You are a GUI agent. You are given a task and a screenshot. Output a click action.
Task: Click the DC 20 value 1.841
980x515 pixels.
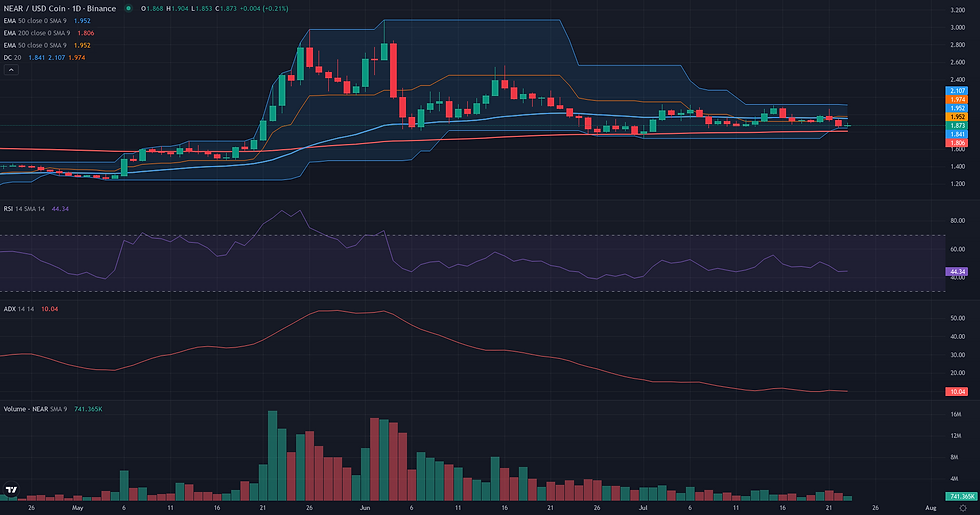tap(36, 58)
